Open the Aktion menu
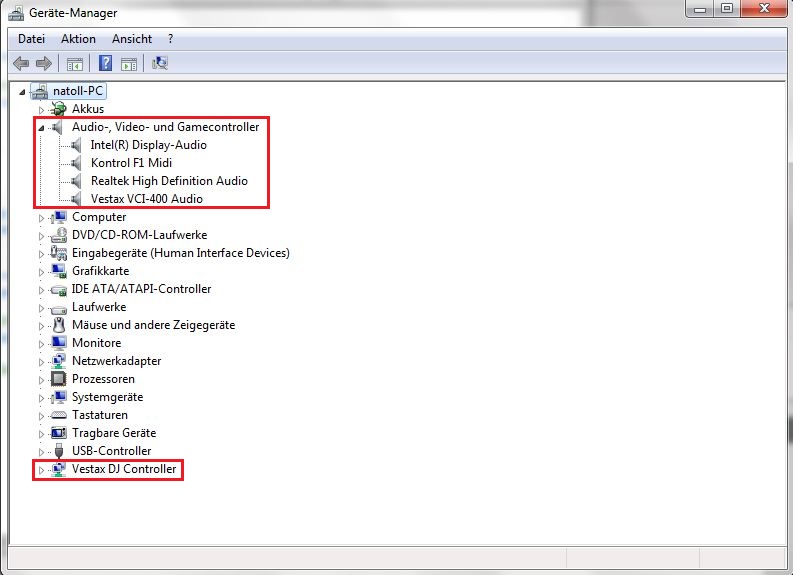This screenshot has width=793, height=575. [x=78, y=39]
